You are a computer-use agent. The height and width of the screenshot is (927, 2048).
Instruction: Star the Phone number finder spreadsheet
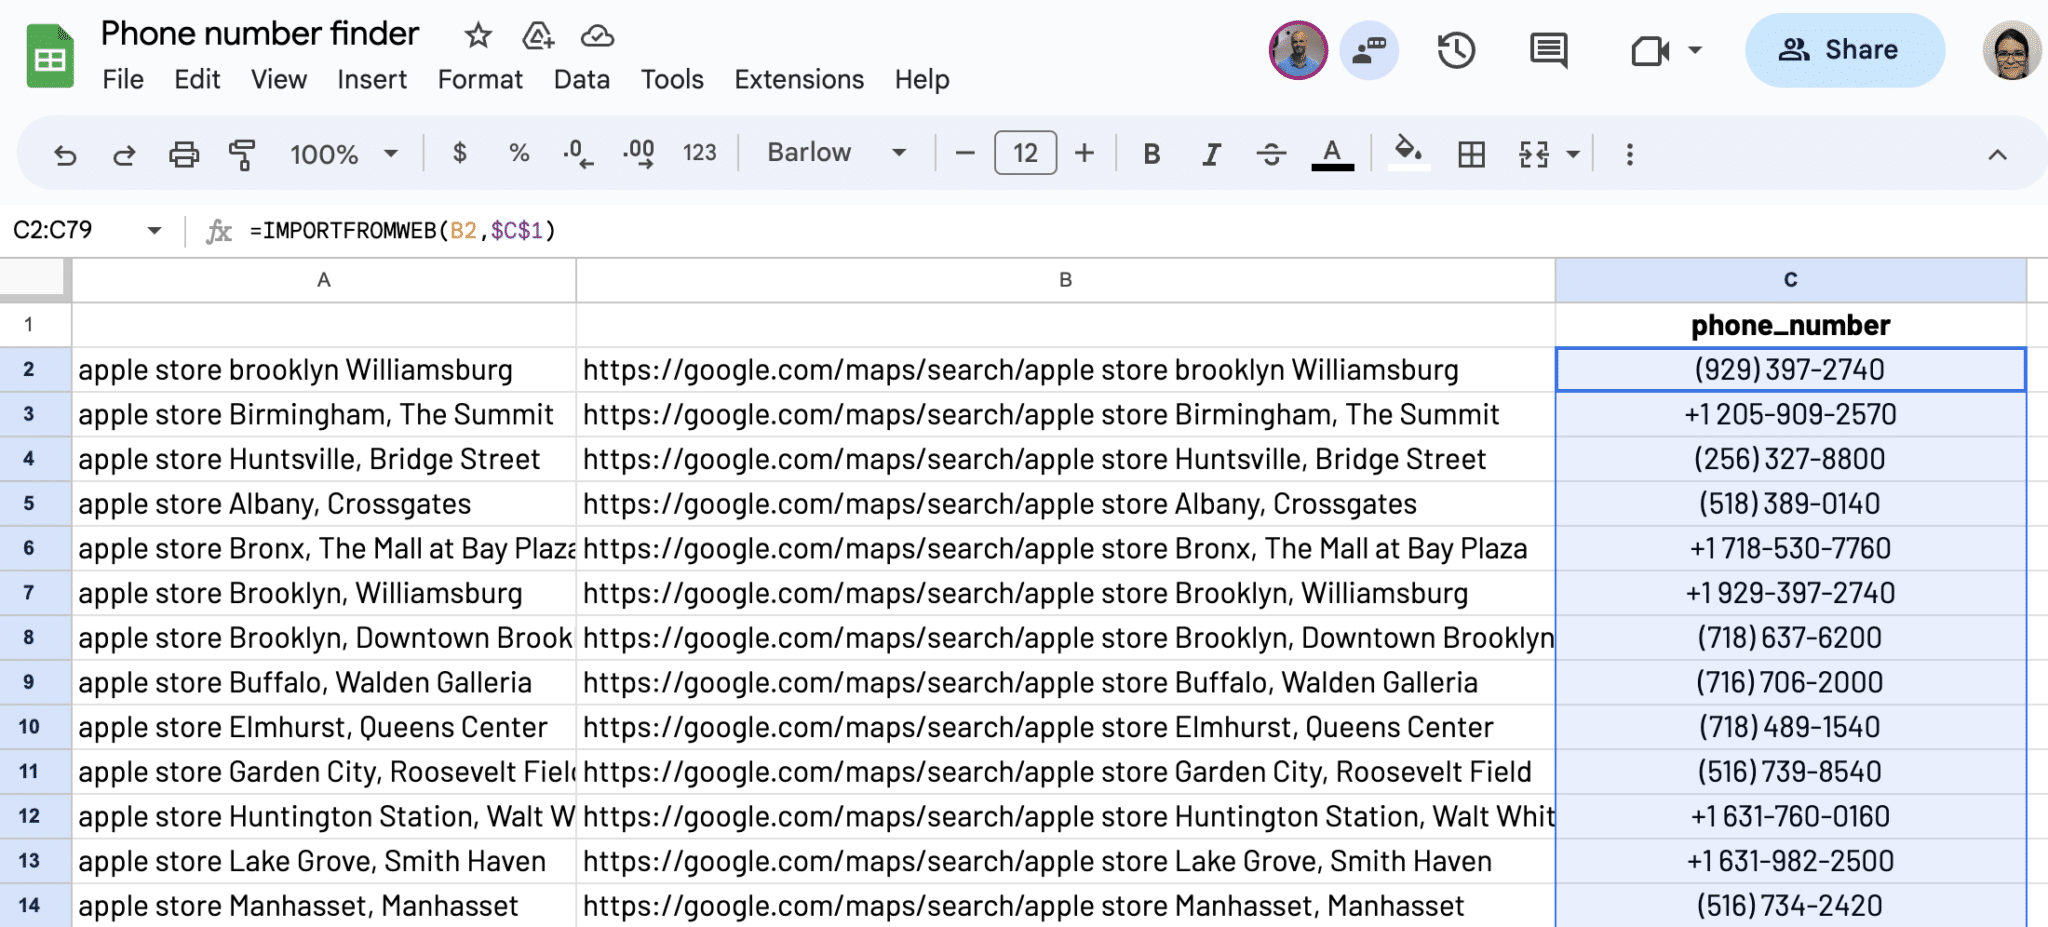click(477, 36)
